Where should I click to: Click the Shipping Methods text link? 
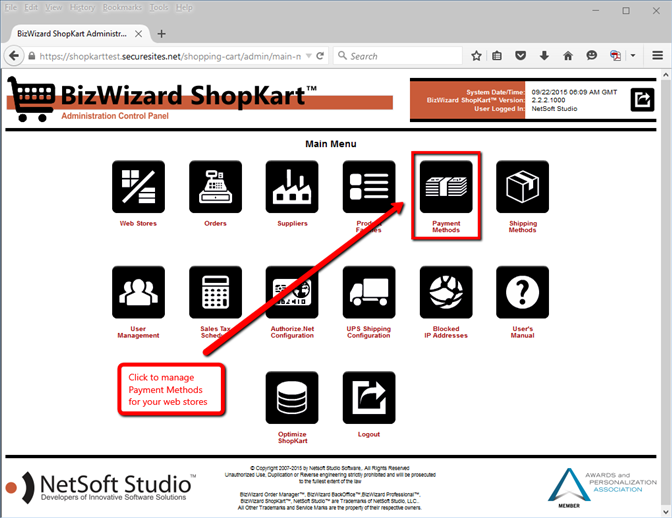coord(522,227)
